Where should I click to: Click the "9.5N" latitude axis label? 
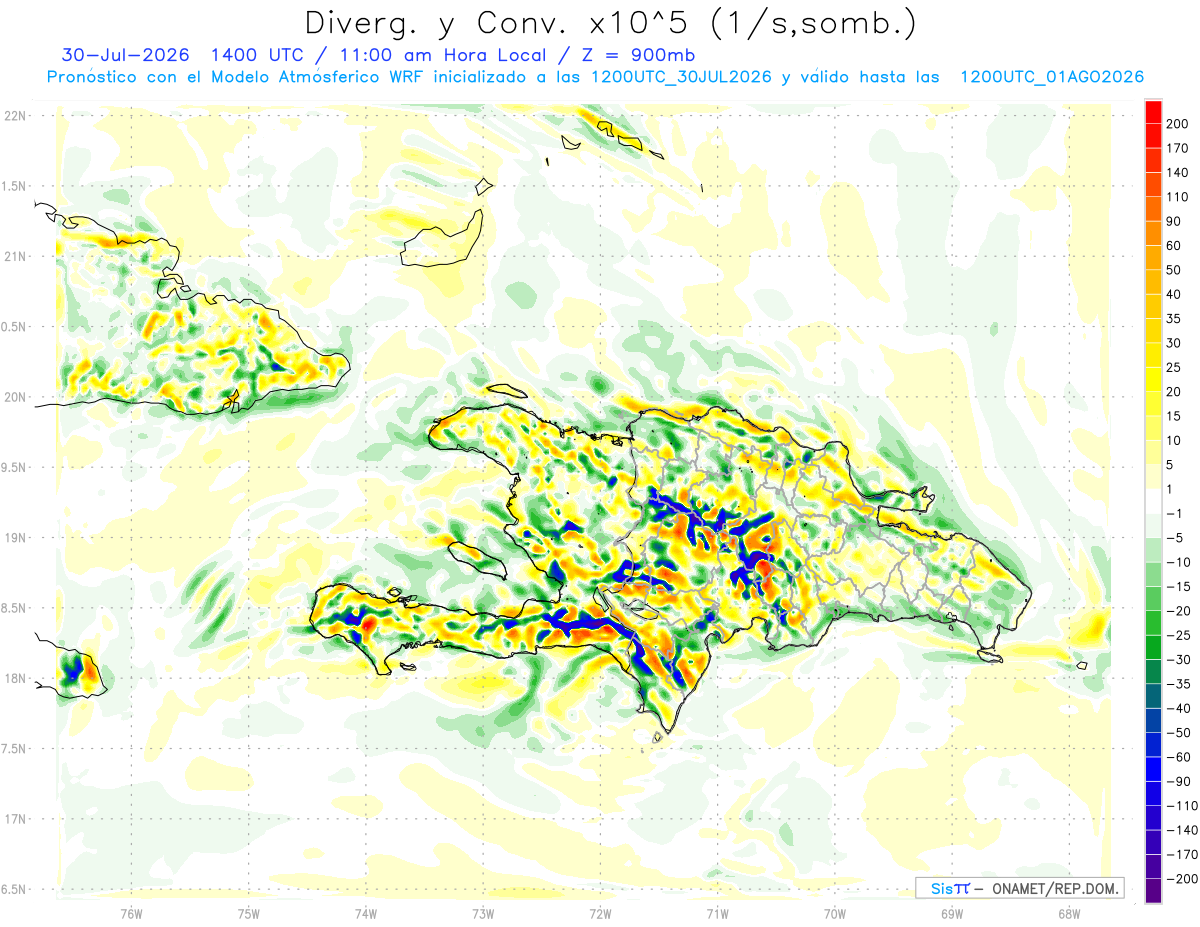pyautogui.click(x=15, y=467)
